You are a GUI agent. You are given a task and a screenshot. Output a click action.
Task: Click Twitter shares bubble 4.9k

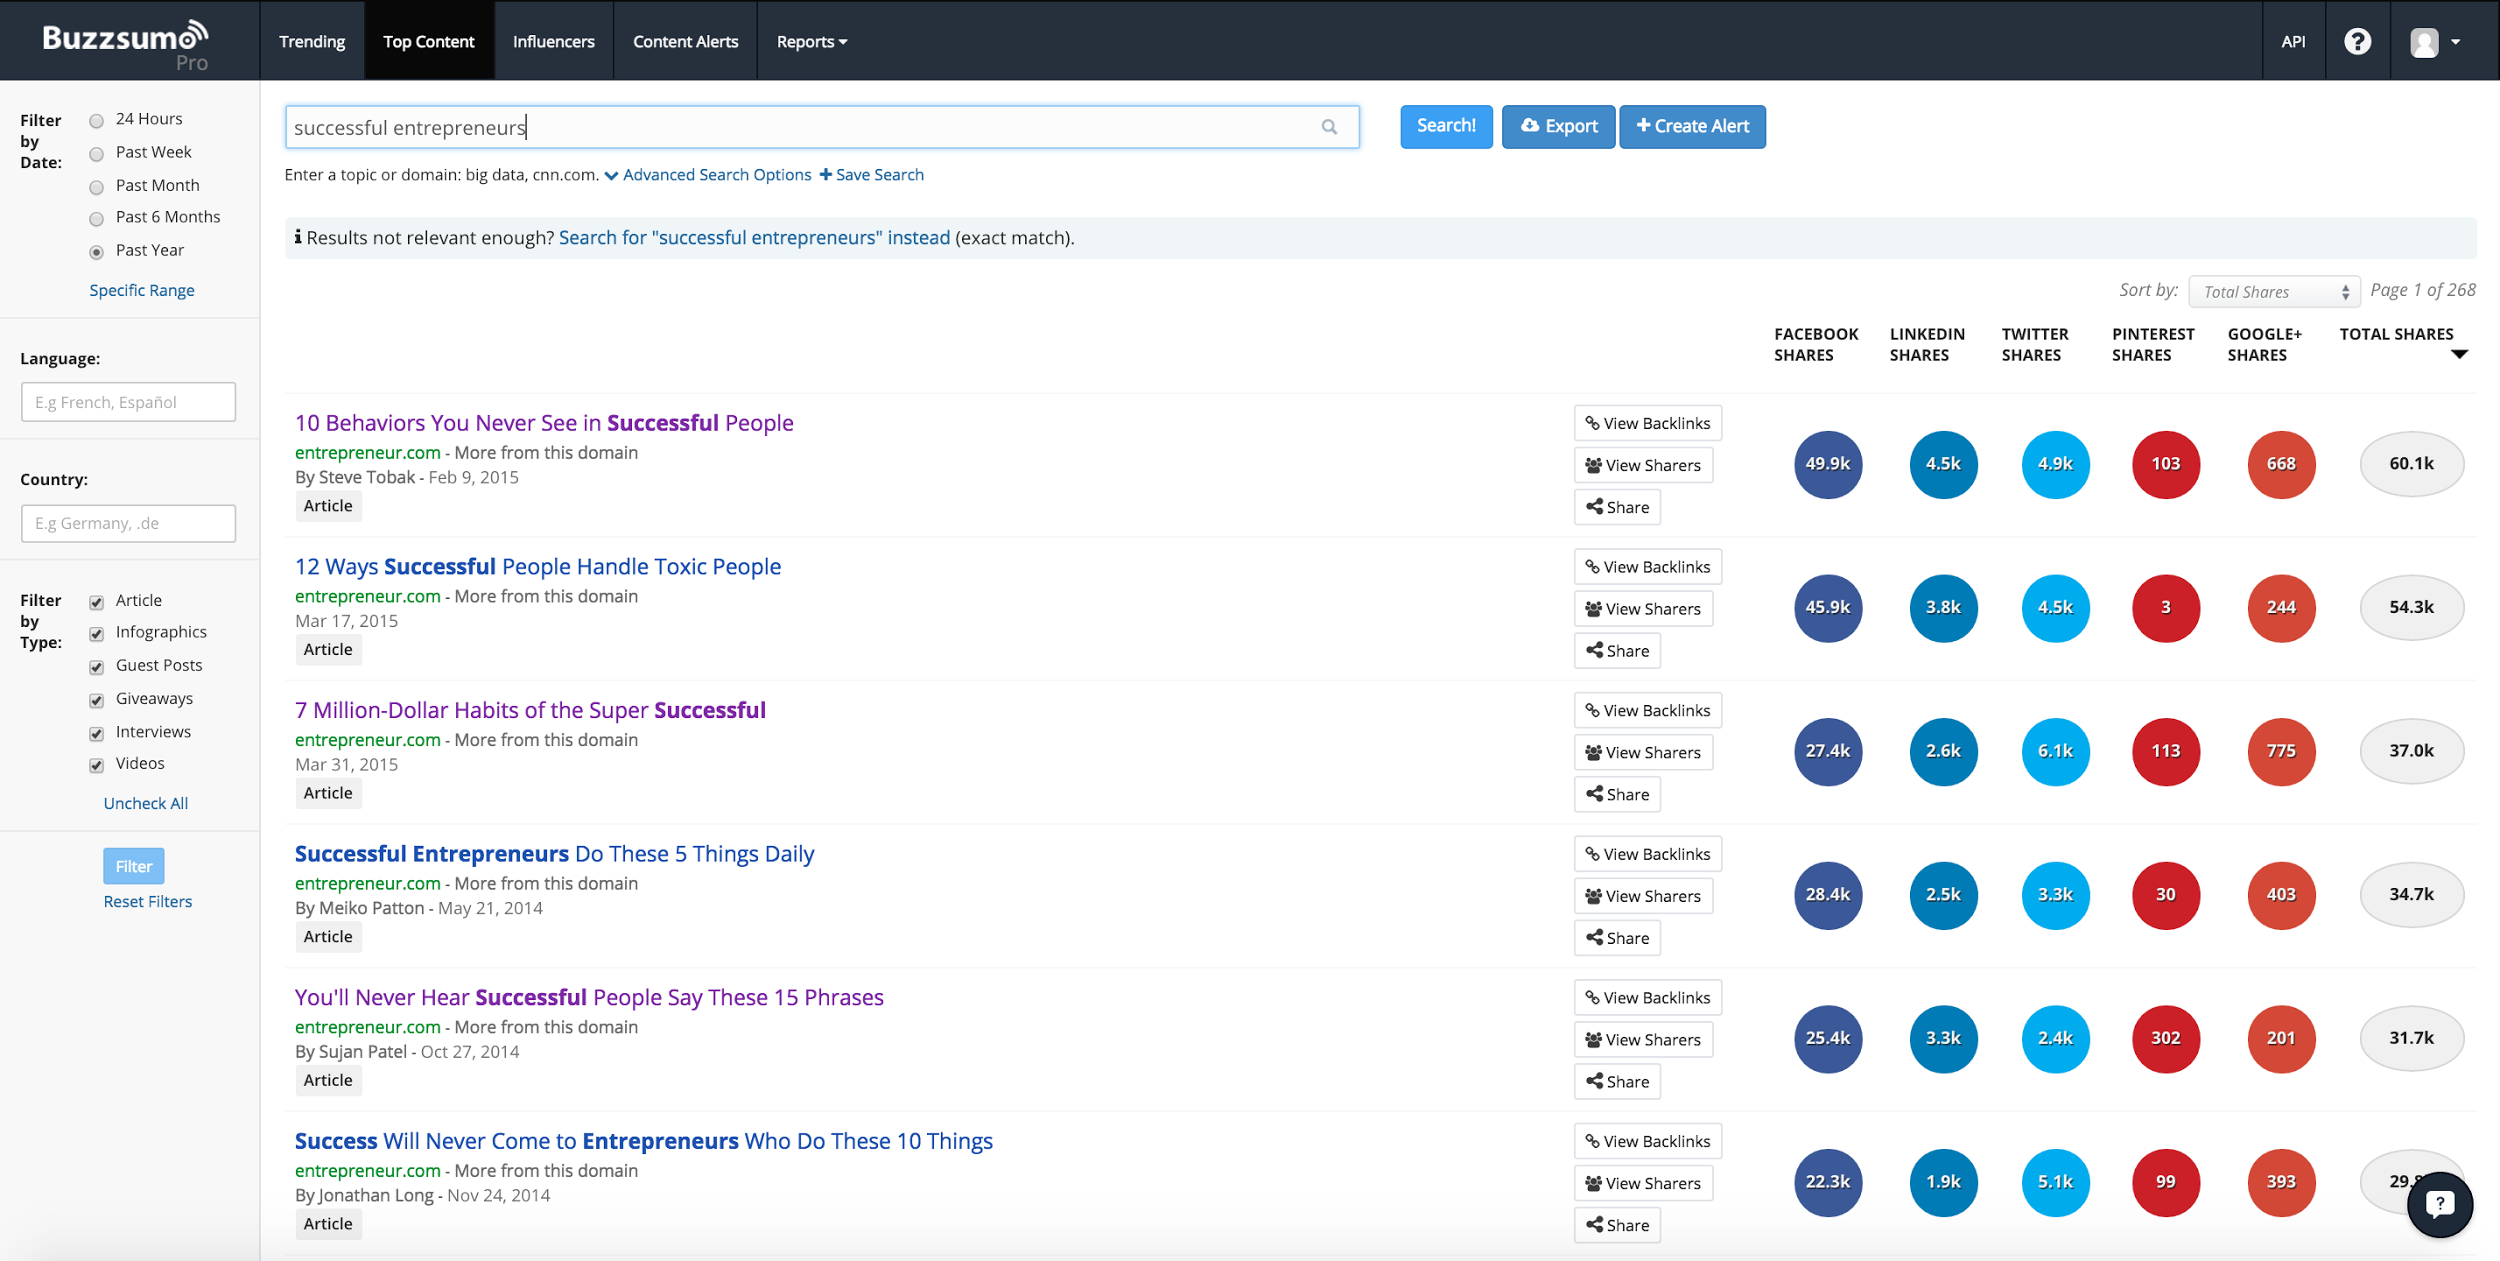[2055, 464]
